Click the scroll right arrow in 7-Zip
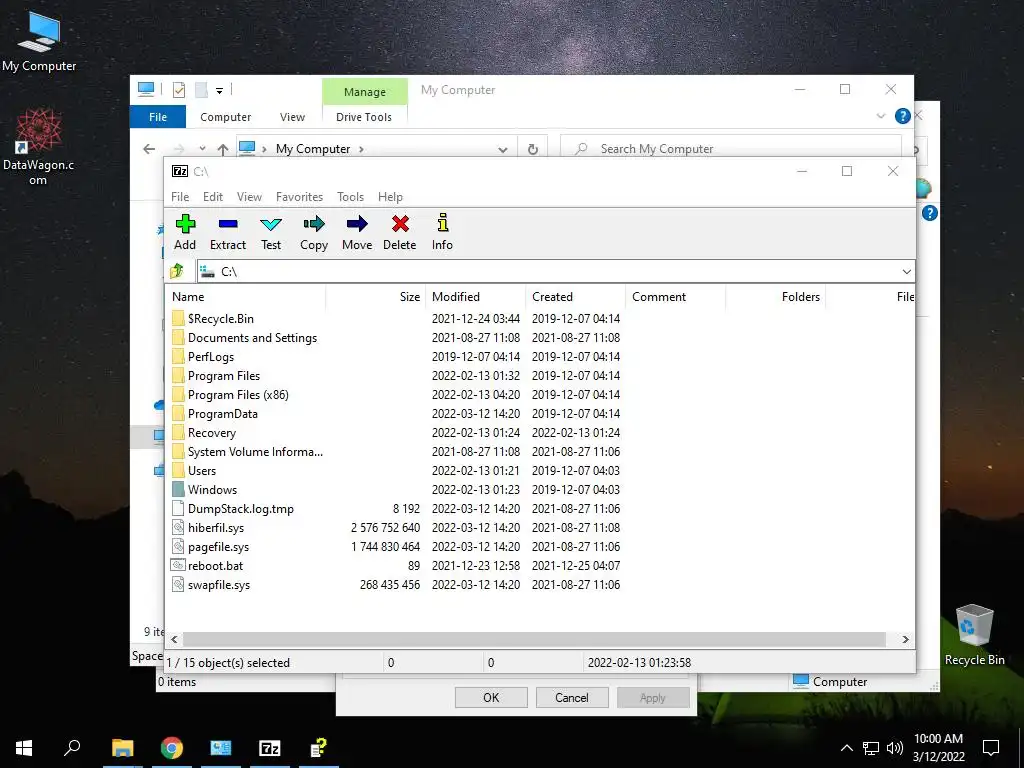The image size is (1024, 768). [x=905, y=639]
